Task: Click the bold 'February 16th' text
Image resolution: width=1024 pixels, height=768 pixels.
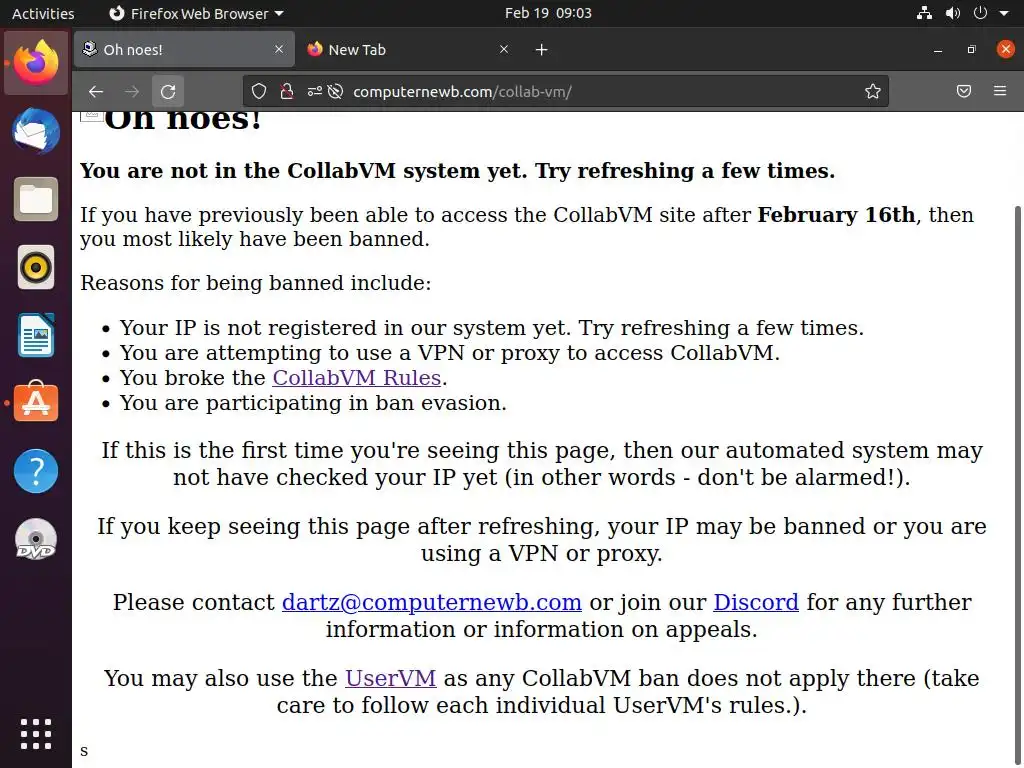Action: tap(836, 215)
